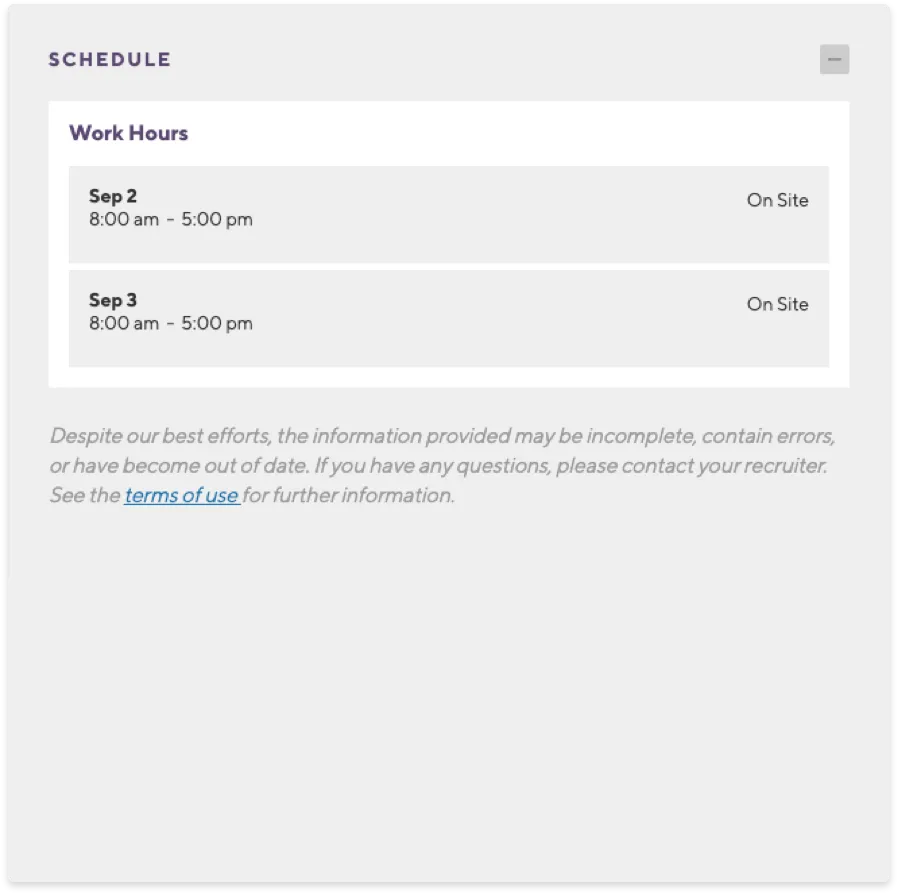
Task: Click the underlined terms of use text
Action: click(181, 495)
